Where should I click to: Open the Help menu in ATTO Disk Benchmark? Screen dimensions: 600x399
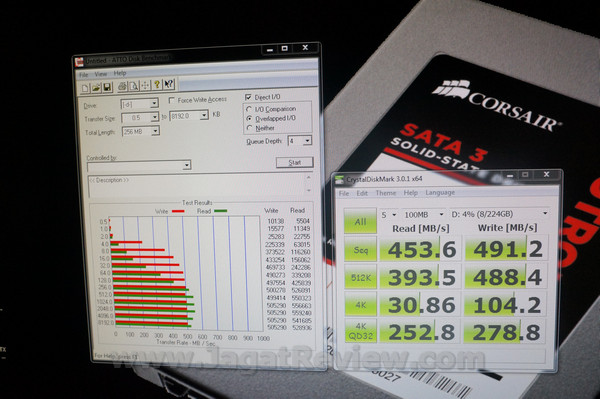pos(120,73)
